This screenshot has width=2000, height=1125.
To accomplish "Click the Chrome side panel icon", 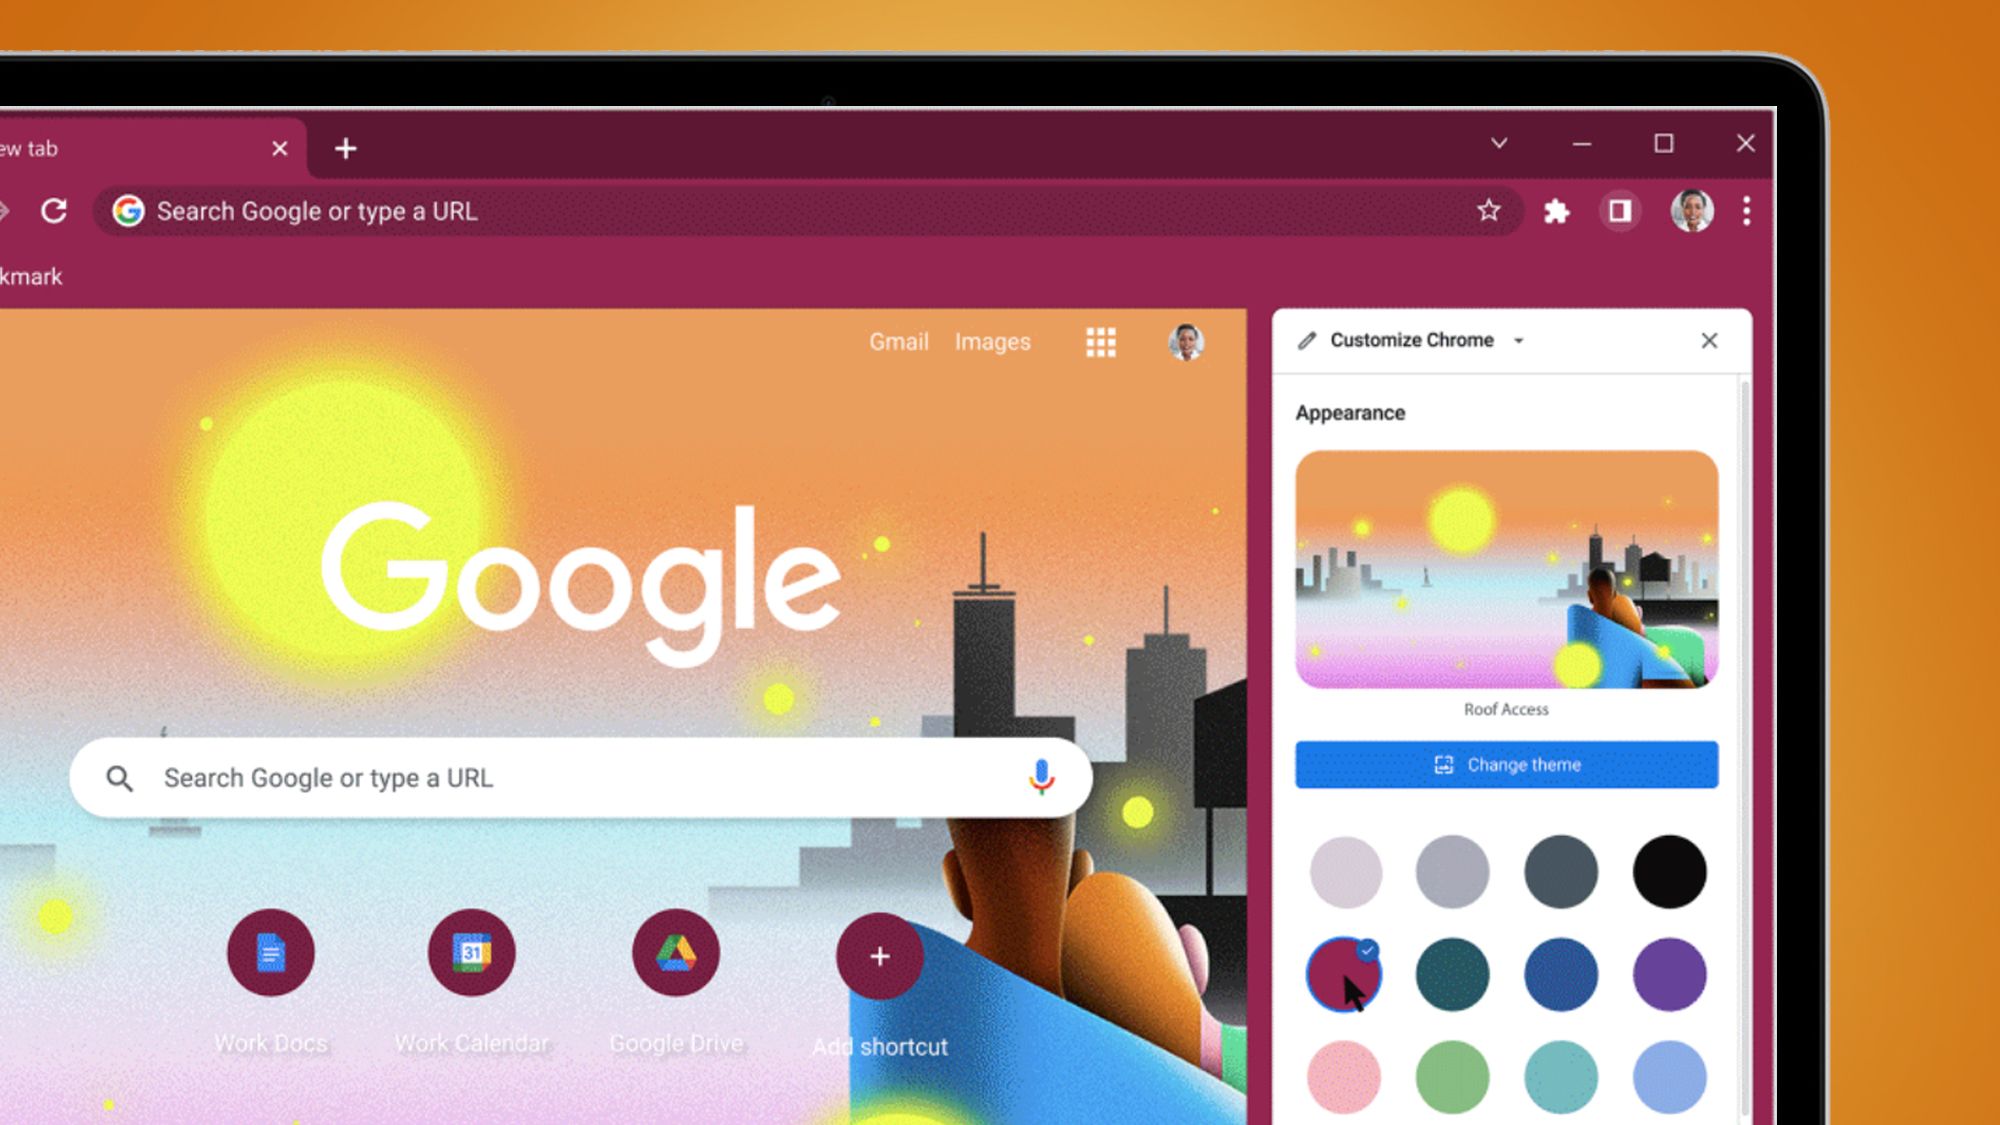I will (1621, 210).
